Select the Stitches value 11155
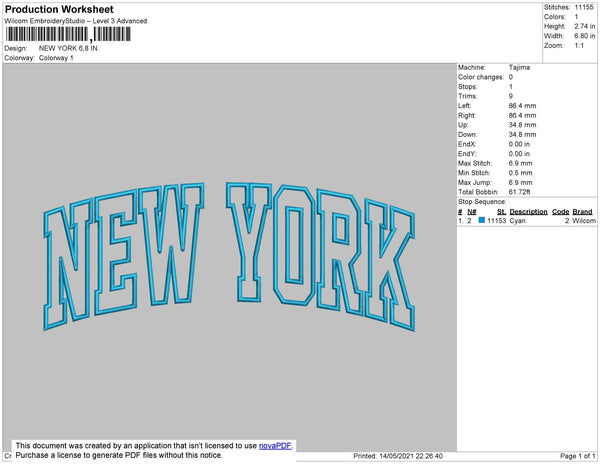The height and width of the screenshot is (464, 600). click(x=584, y=7)
